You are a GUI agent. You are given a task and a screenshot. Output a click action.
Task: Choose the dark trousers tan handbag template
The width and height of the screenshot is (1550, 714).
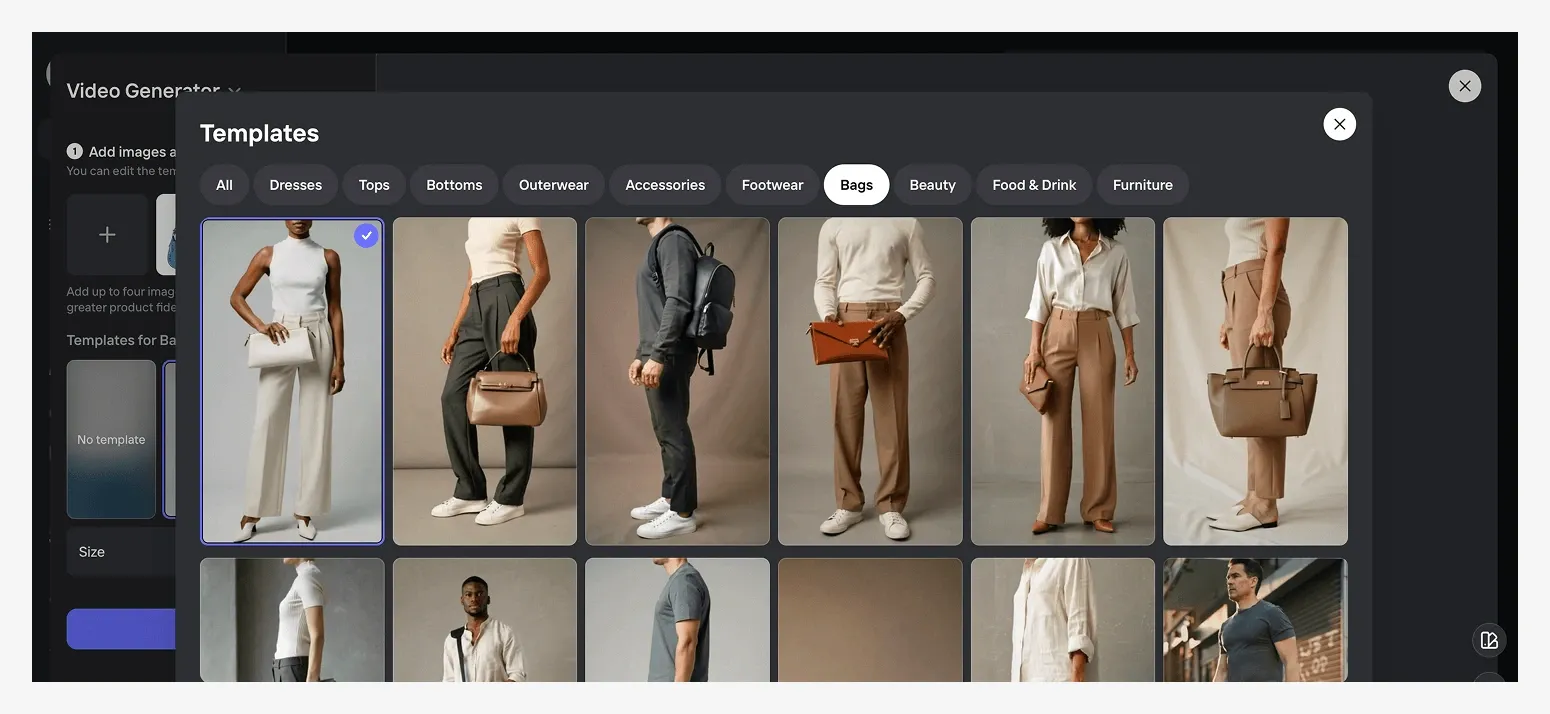click(x=485, y=381)
